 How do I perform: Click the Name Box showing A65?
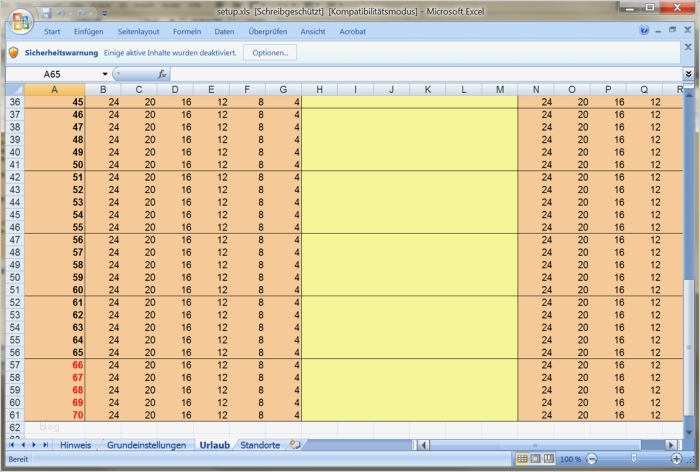tap(53, 74)
